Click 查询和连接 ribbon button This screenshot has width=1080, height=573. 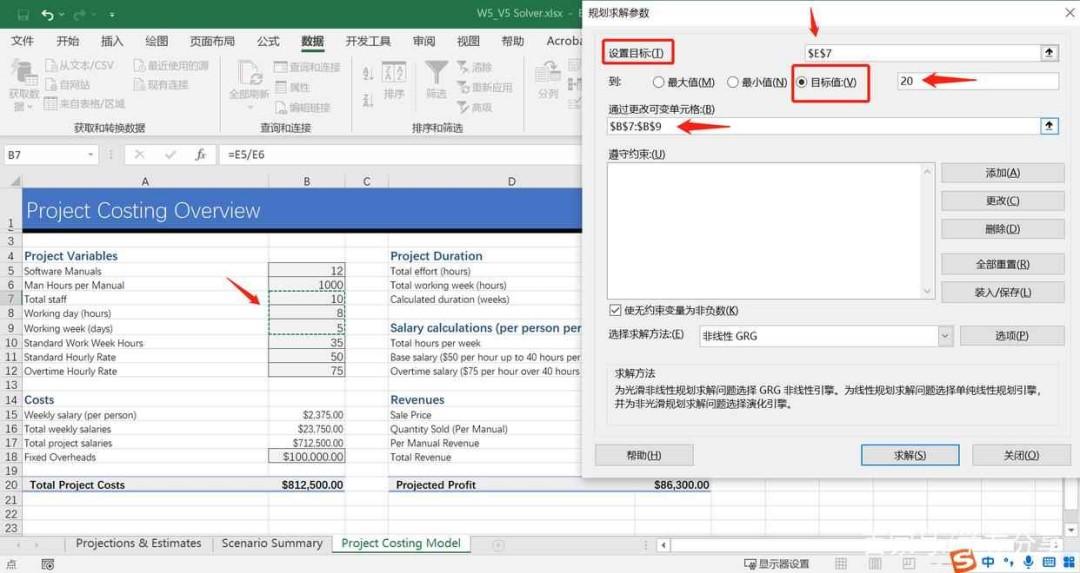coord(307,67)
